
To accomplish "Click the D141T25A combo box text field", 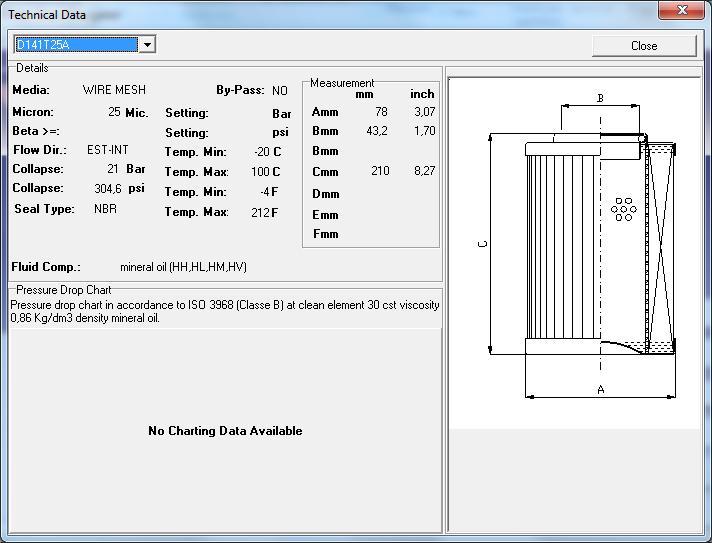I will coord(75,44).
